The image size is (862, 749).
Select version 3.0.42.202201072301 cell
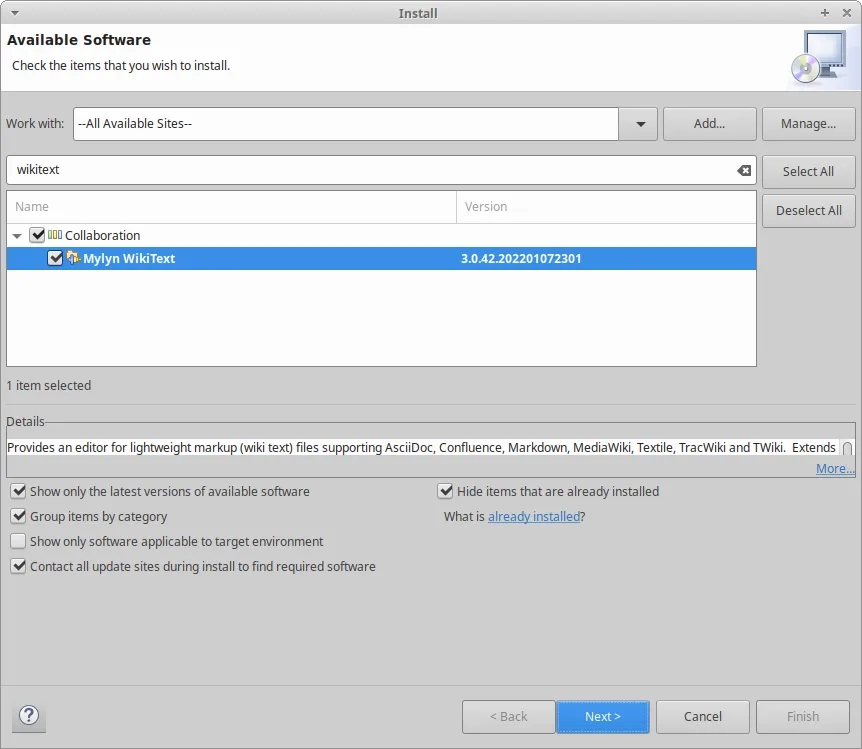click(521, 258)
